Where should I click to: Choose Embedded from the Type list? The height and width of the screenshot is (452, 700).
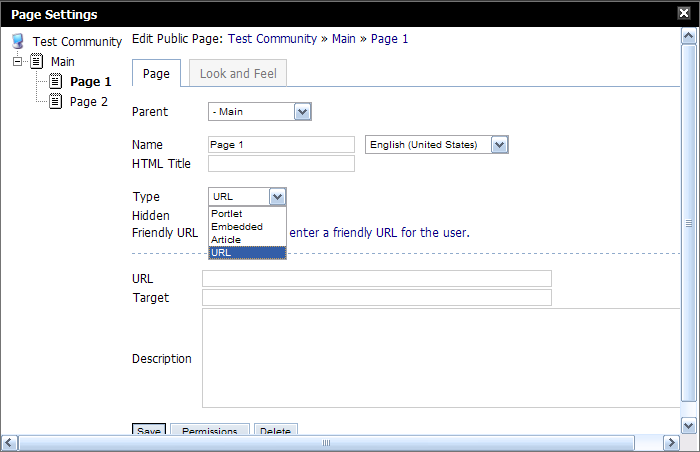pos(247,226)
